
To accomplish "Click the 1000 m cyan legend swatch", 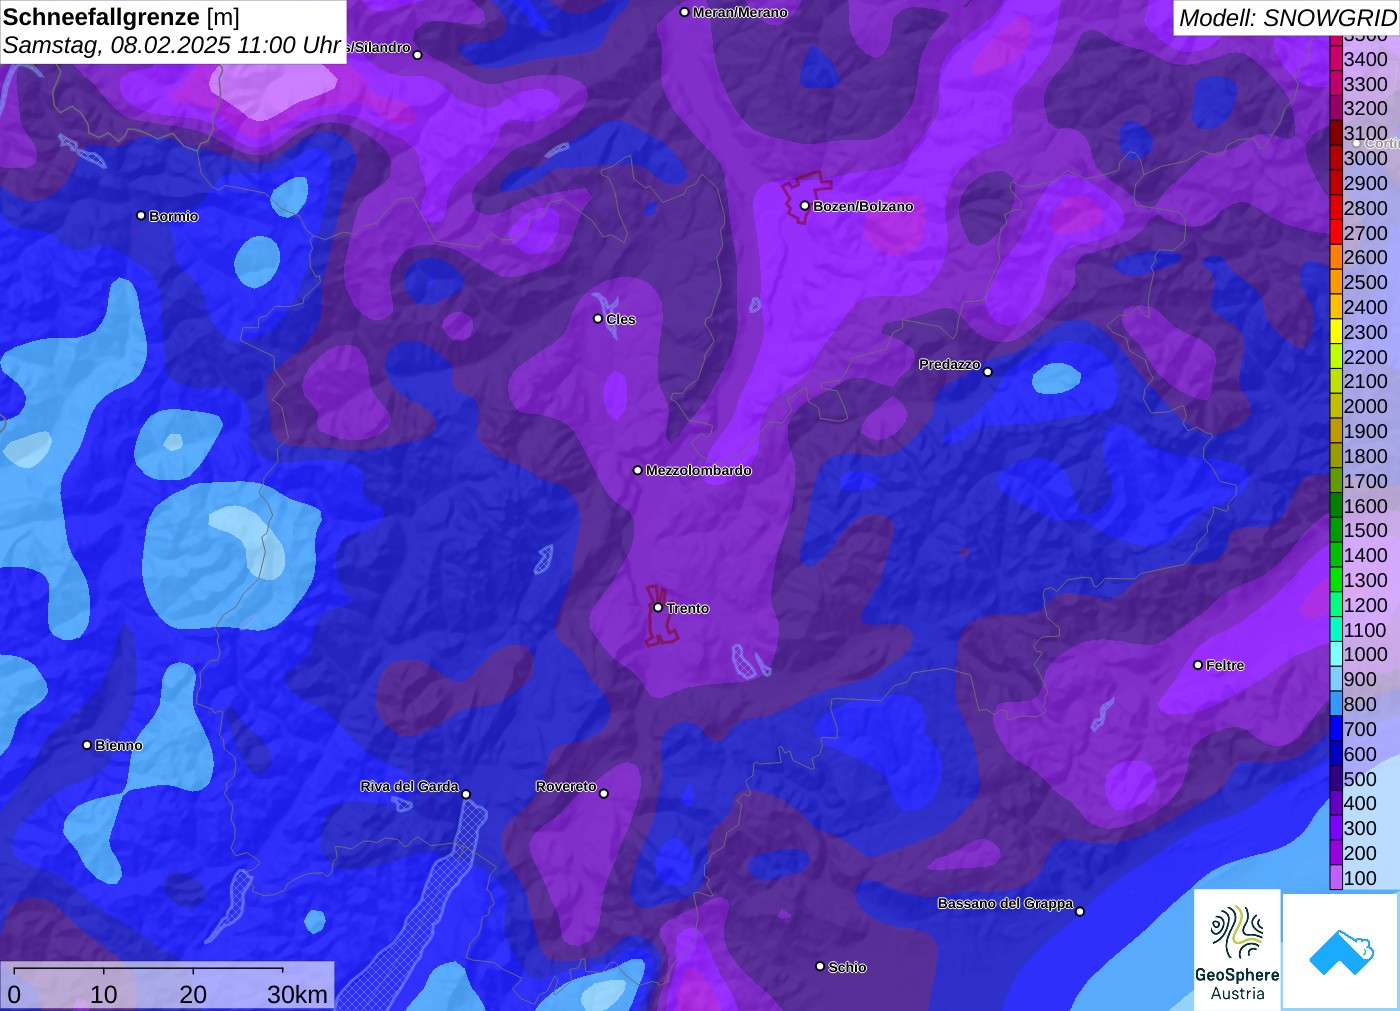I will coord(1336,654).
